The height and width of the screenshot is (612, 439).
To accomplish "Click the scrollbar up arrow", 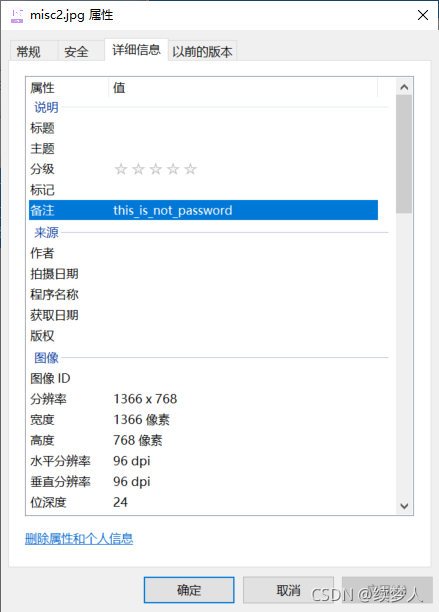I will 404,87.
